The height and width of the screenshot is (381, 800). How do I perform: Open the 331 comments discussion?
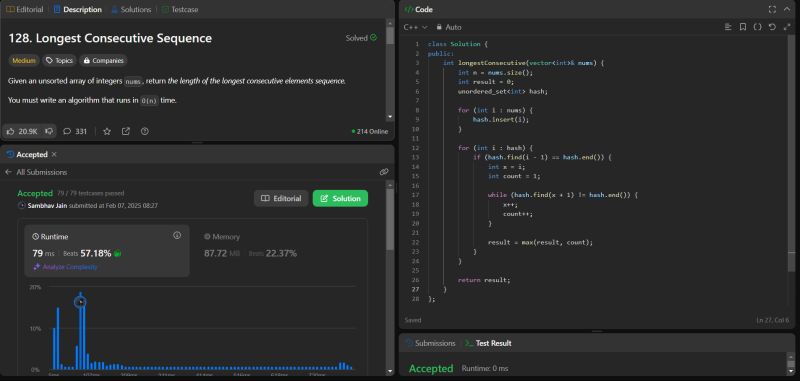(74, 131)
